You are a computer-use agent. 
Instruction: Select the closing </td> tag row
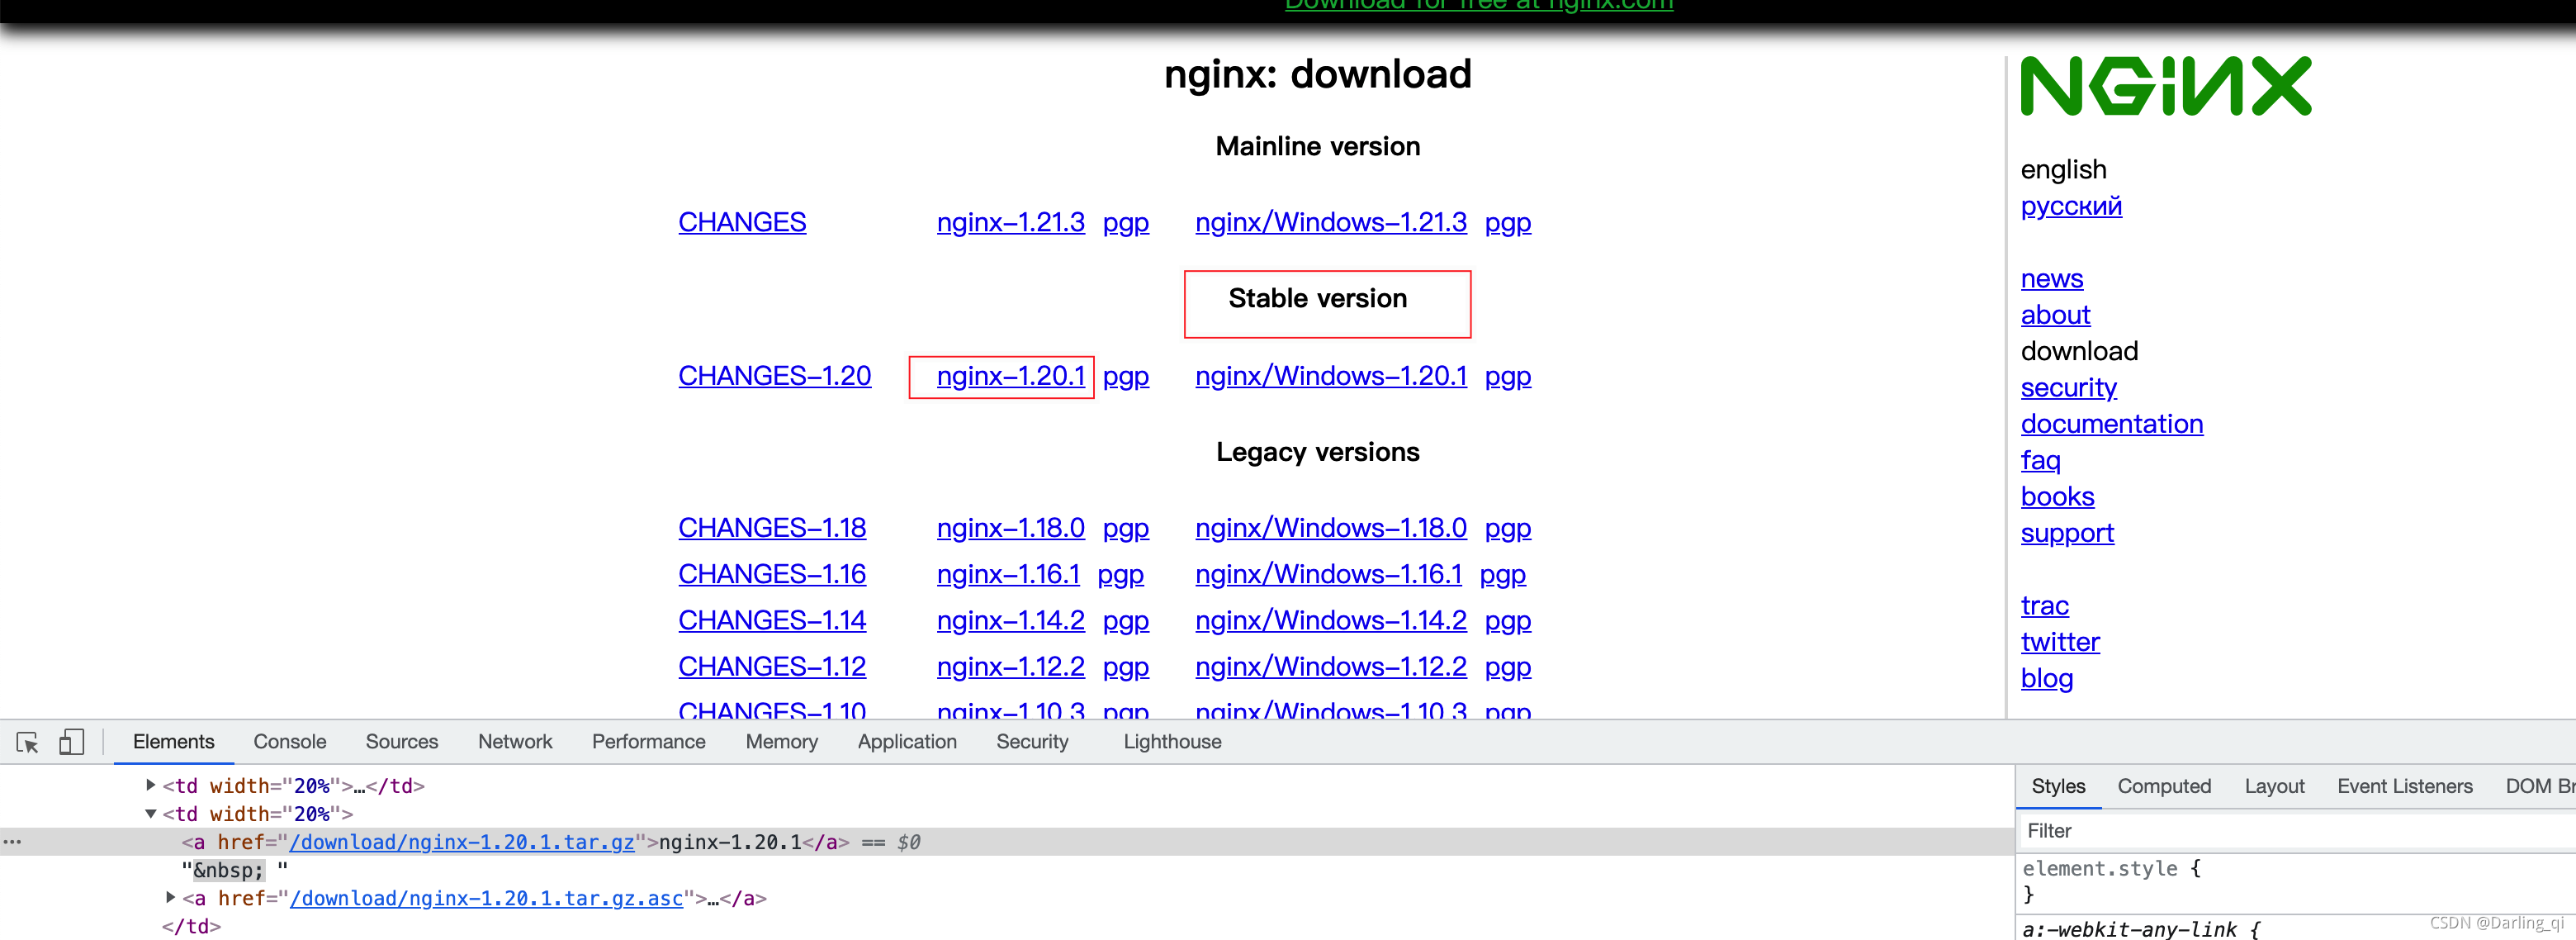click(x=191, y=926)
